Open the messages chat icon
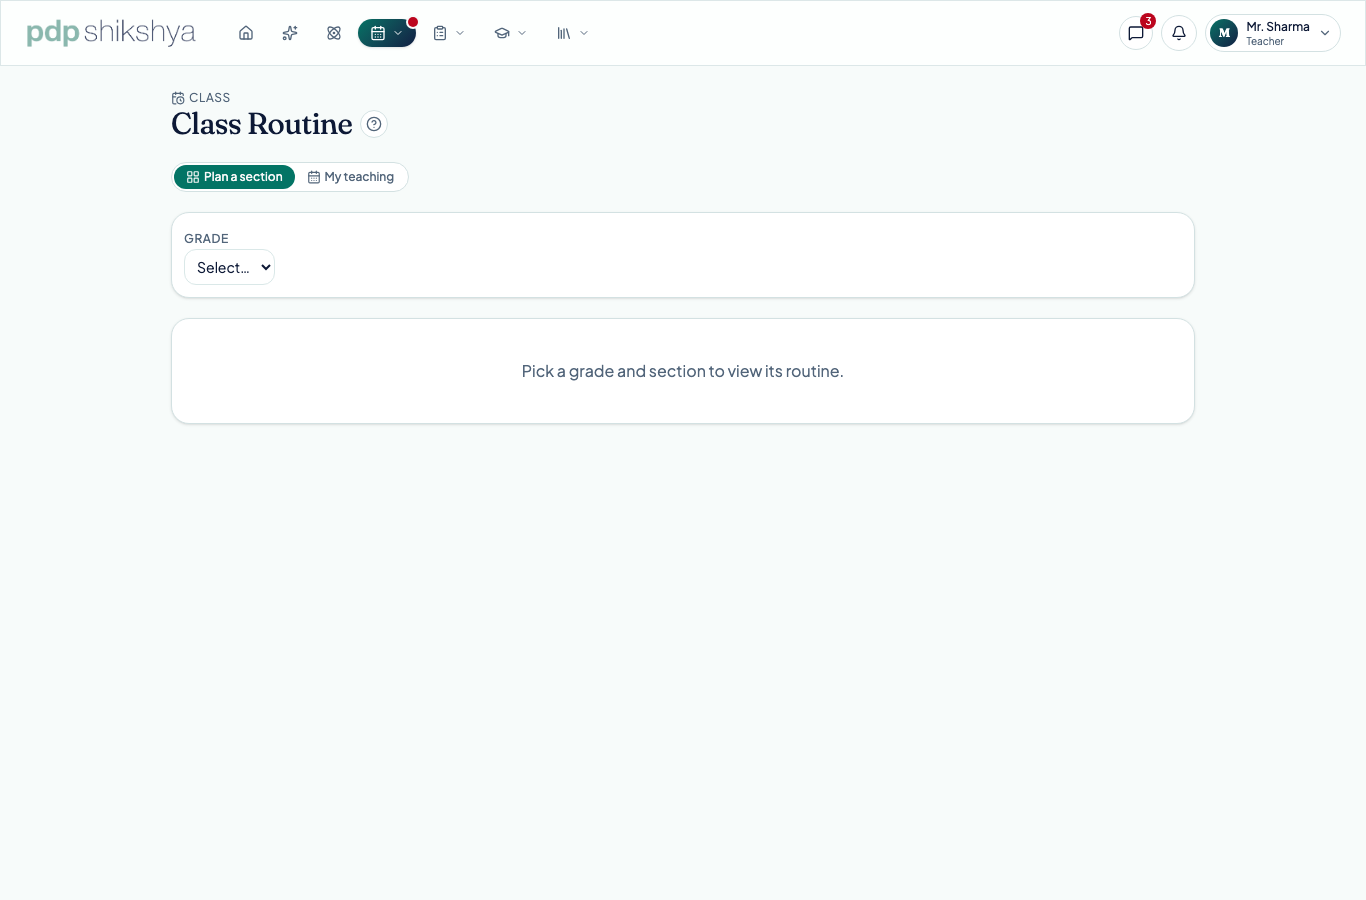Screen dimensions: 1366x900 pos(1136,33)
